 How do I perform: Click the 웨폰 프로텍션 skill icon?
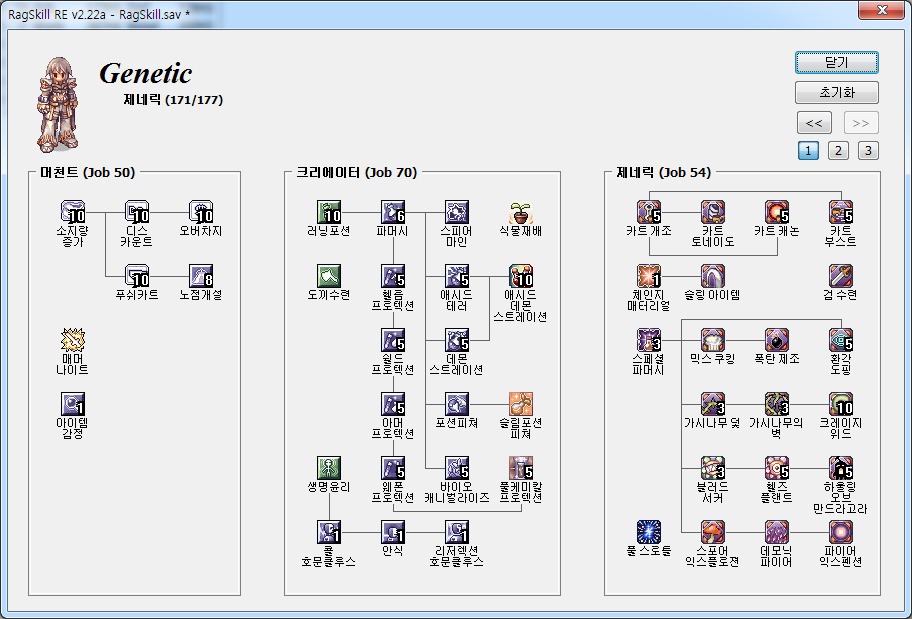click(393, 468)
